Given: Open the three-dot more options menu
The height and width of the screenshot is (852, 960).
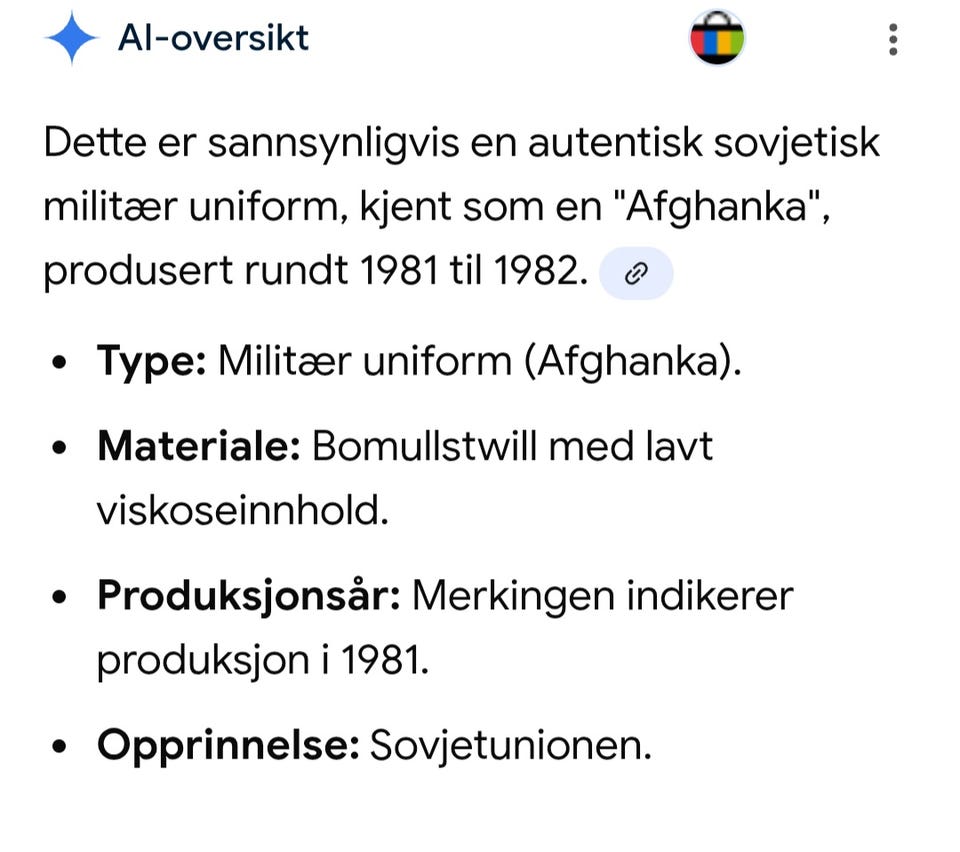Looking at the screenshot, I should point(893,40).
